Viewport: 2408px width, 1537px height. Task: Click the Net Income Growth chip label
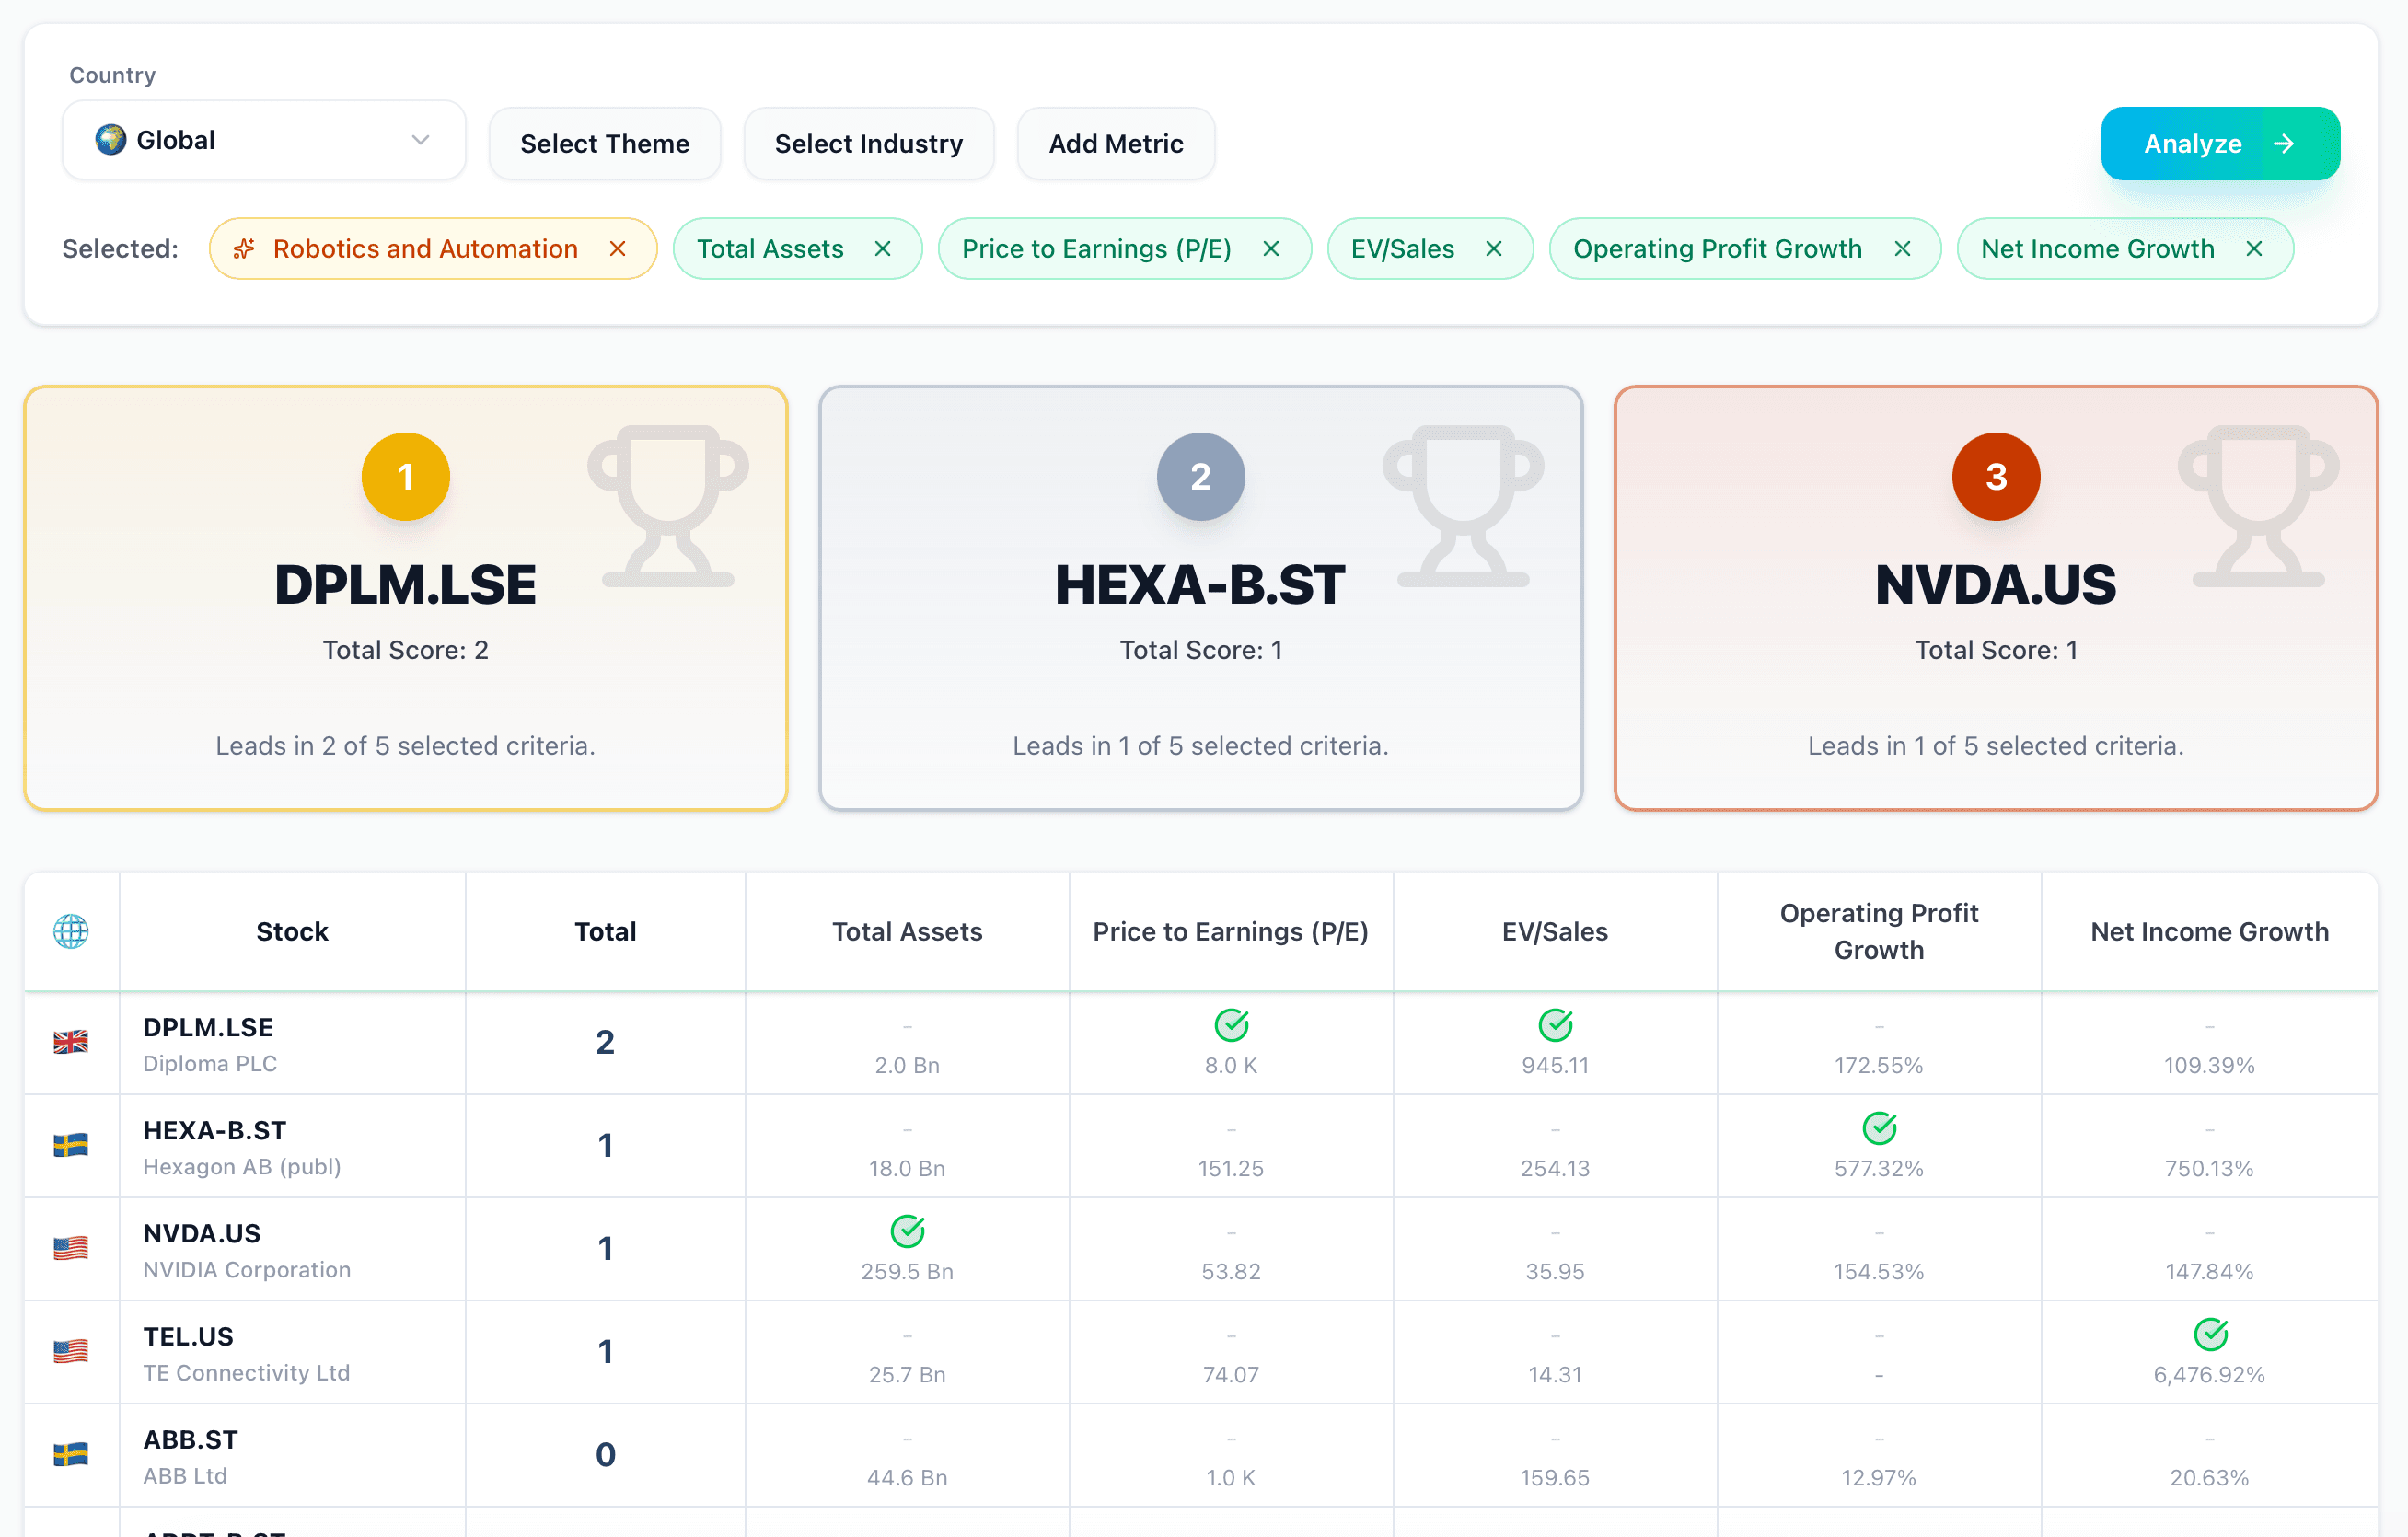tap(2098, 249)
